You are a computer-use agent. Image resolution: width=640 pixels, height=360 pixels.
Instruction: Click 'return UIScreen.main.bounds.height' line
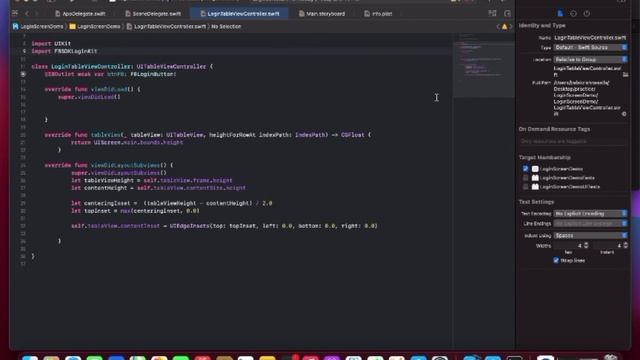(x=127, y=142)
